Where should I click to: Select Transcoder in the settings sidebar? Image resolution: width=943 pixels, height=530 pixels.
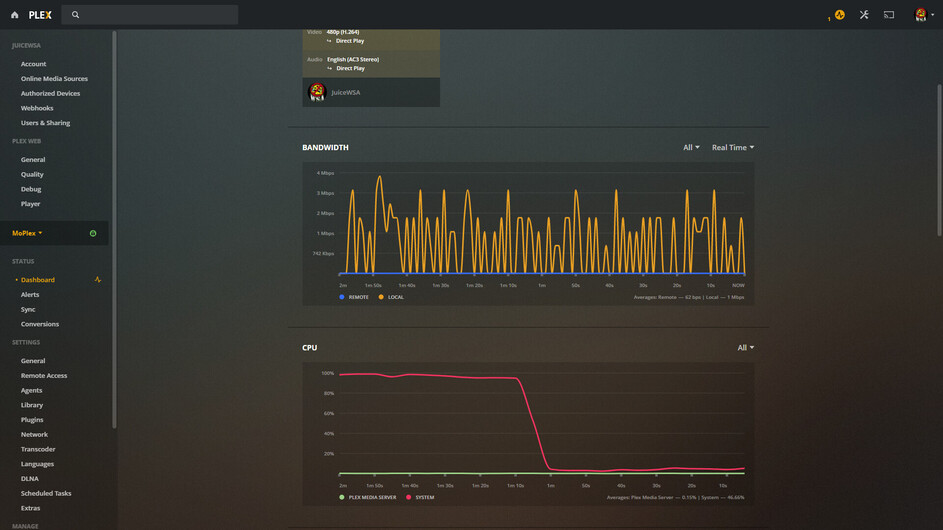tap(38, 449)
